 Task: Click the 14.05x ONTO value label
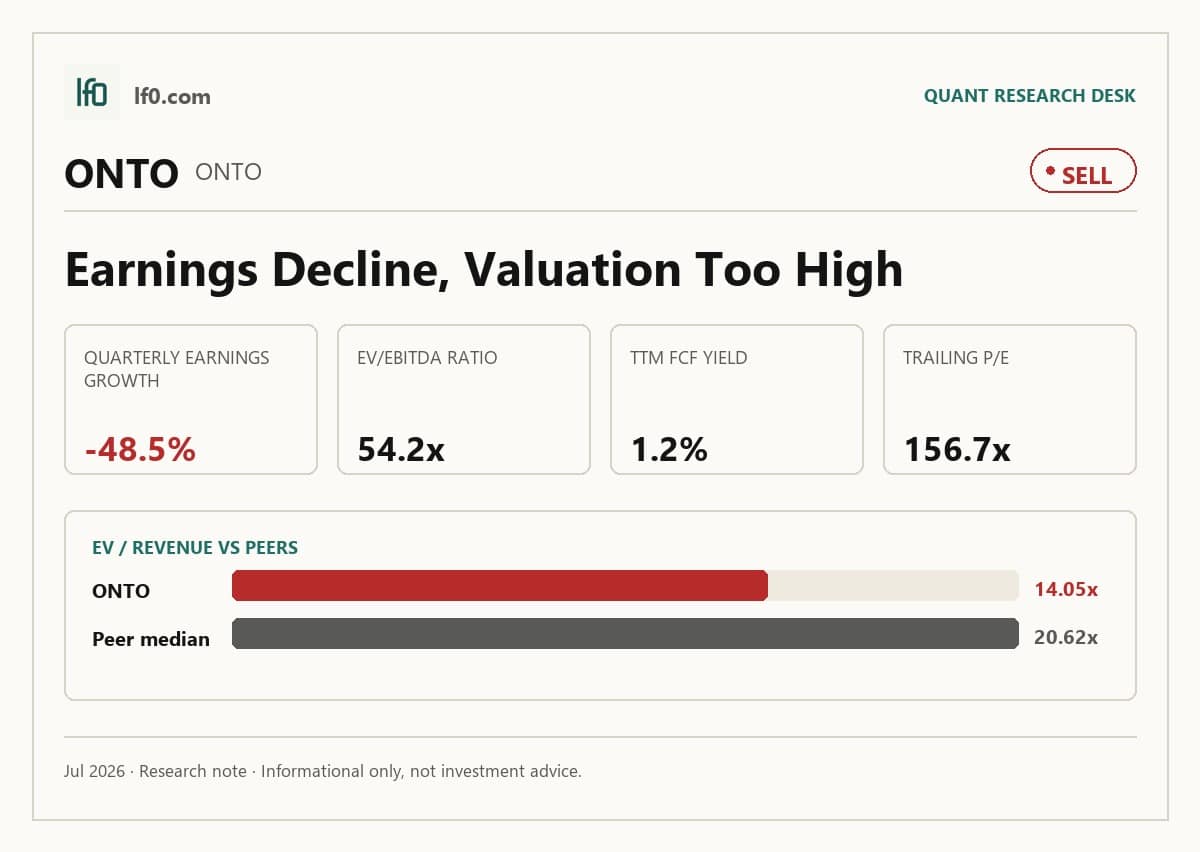1066,590
